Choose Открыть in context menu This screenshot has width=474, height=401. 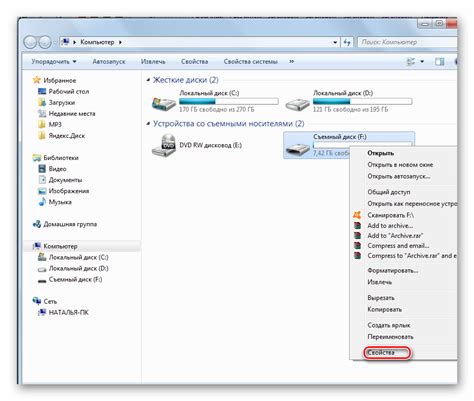coord(380,153)
